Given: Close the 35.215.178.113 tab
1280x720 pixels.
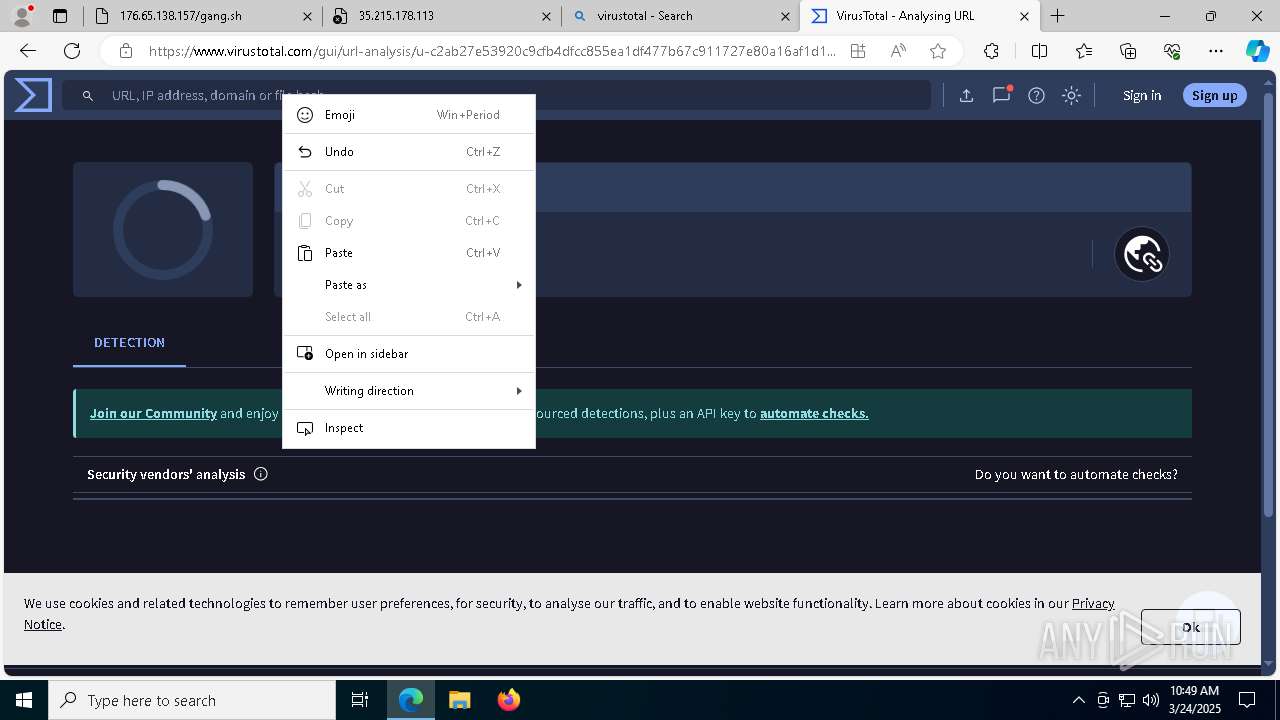Looking at the screenshot, I should [545, 16].
